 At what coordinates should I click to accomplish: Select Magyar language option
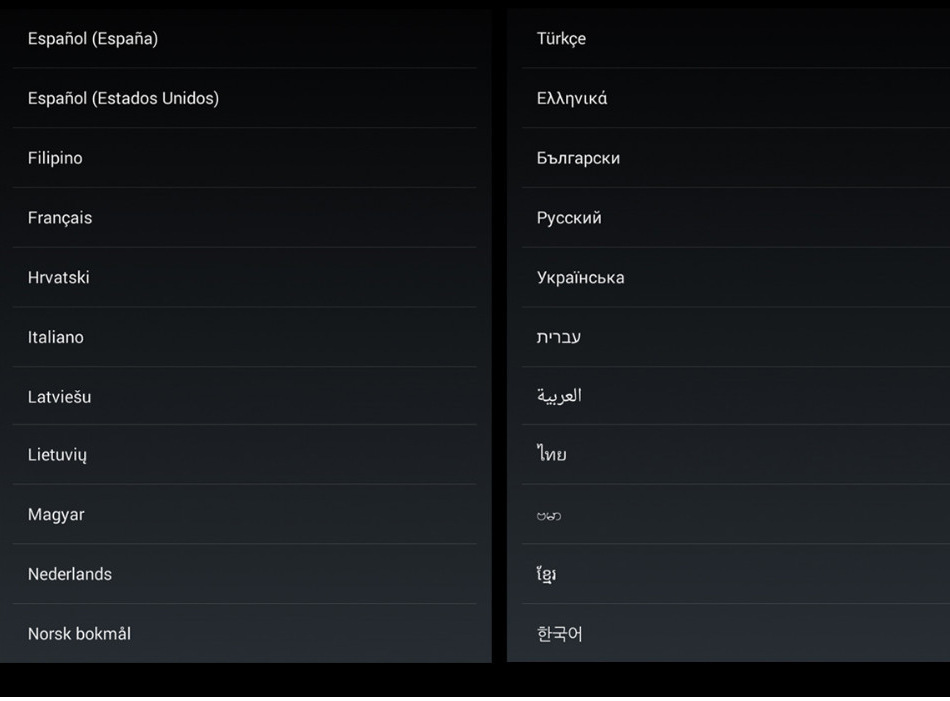(x=56, y=515)
